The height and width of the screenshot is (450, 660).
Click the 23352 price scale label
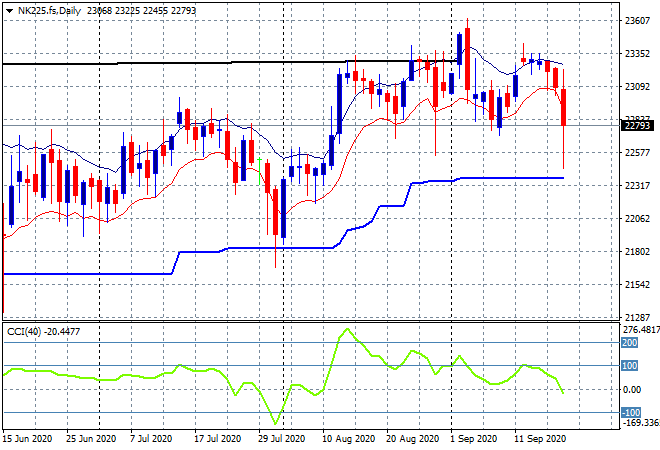[637, 53]
